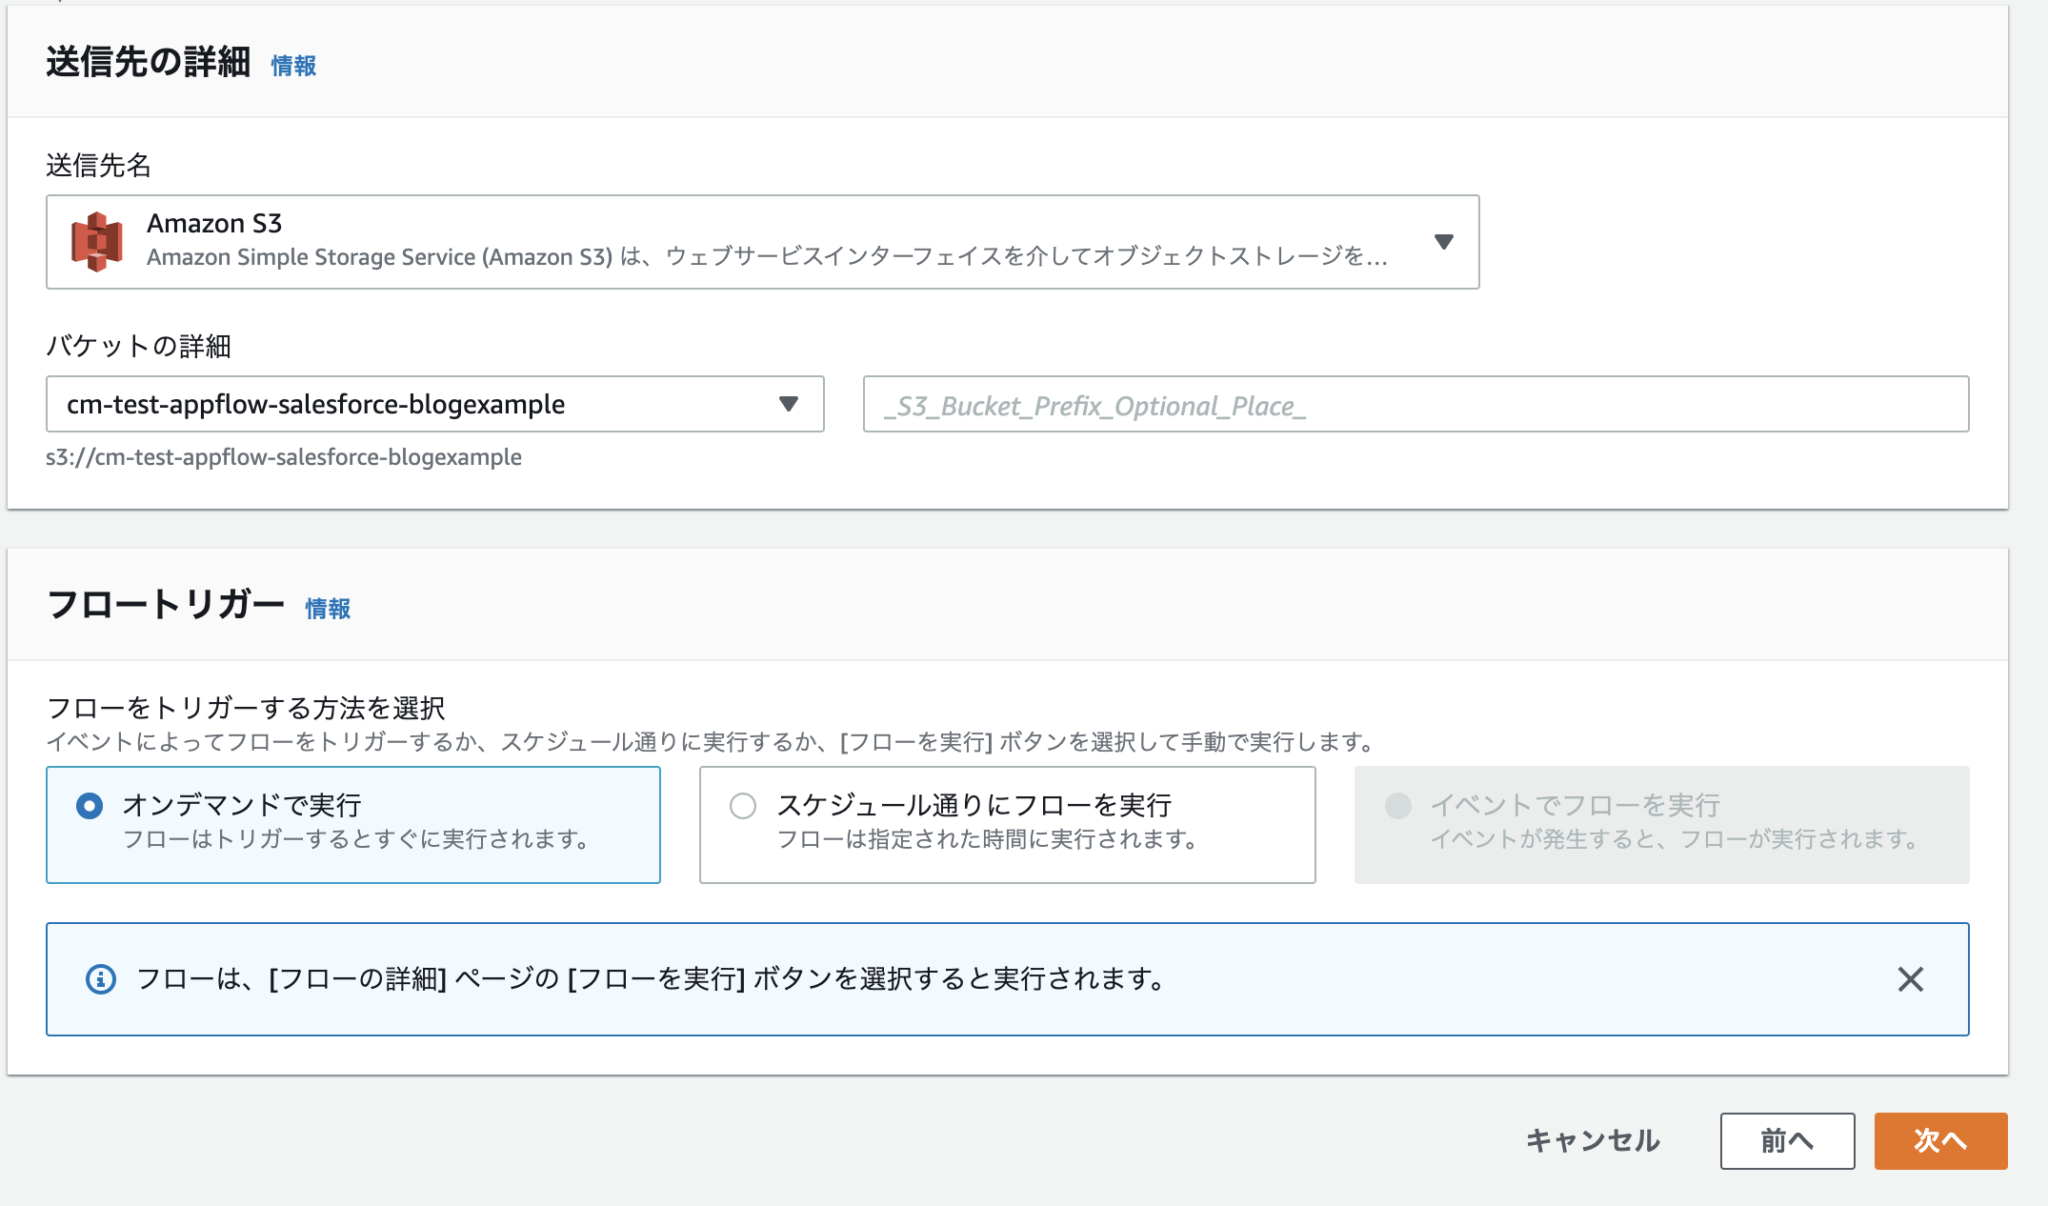Click the info circle icon in the blue banner

coord(99,979)
